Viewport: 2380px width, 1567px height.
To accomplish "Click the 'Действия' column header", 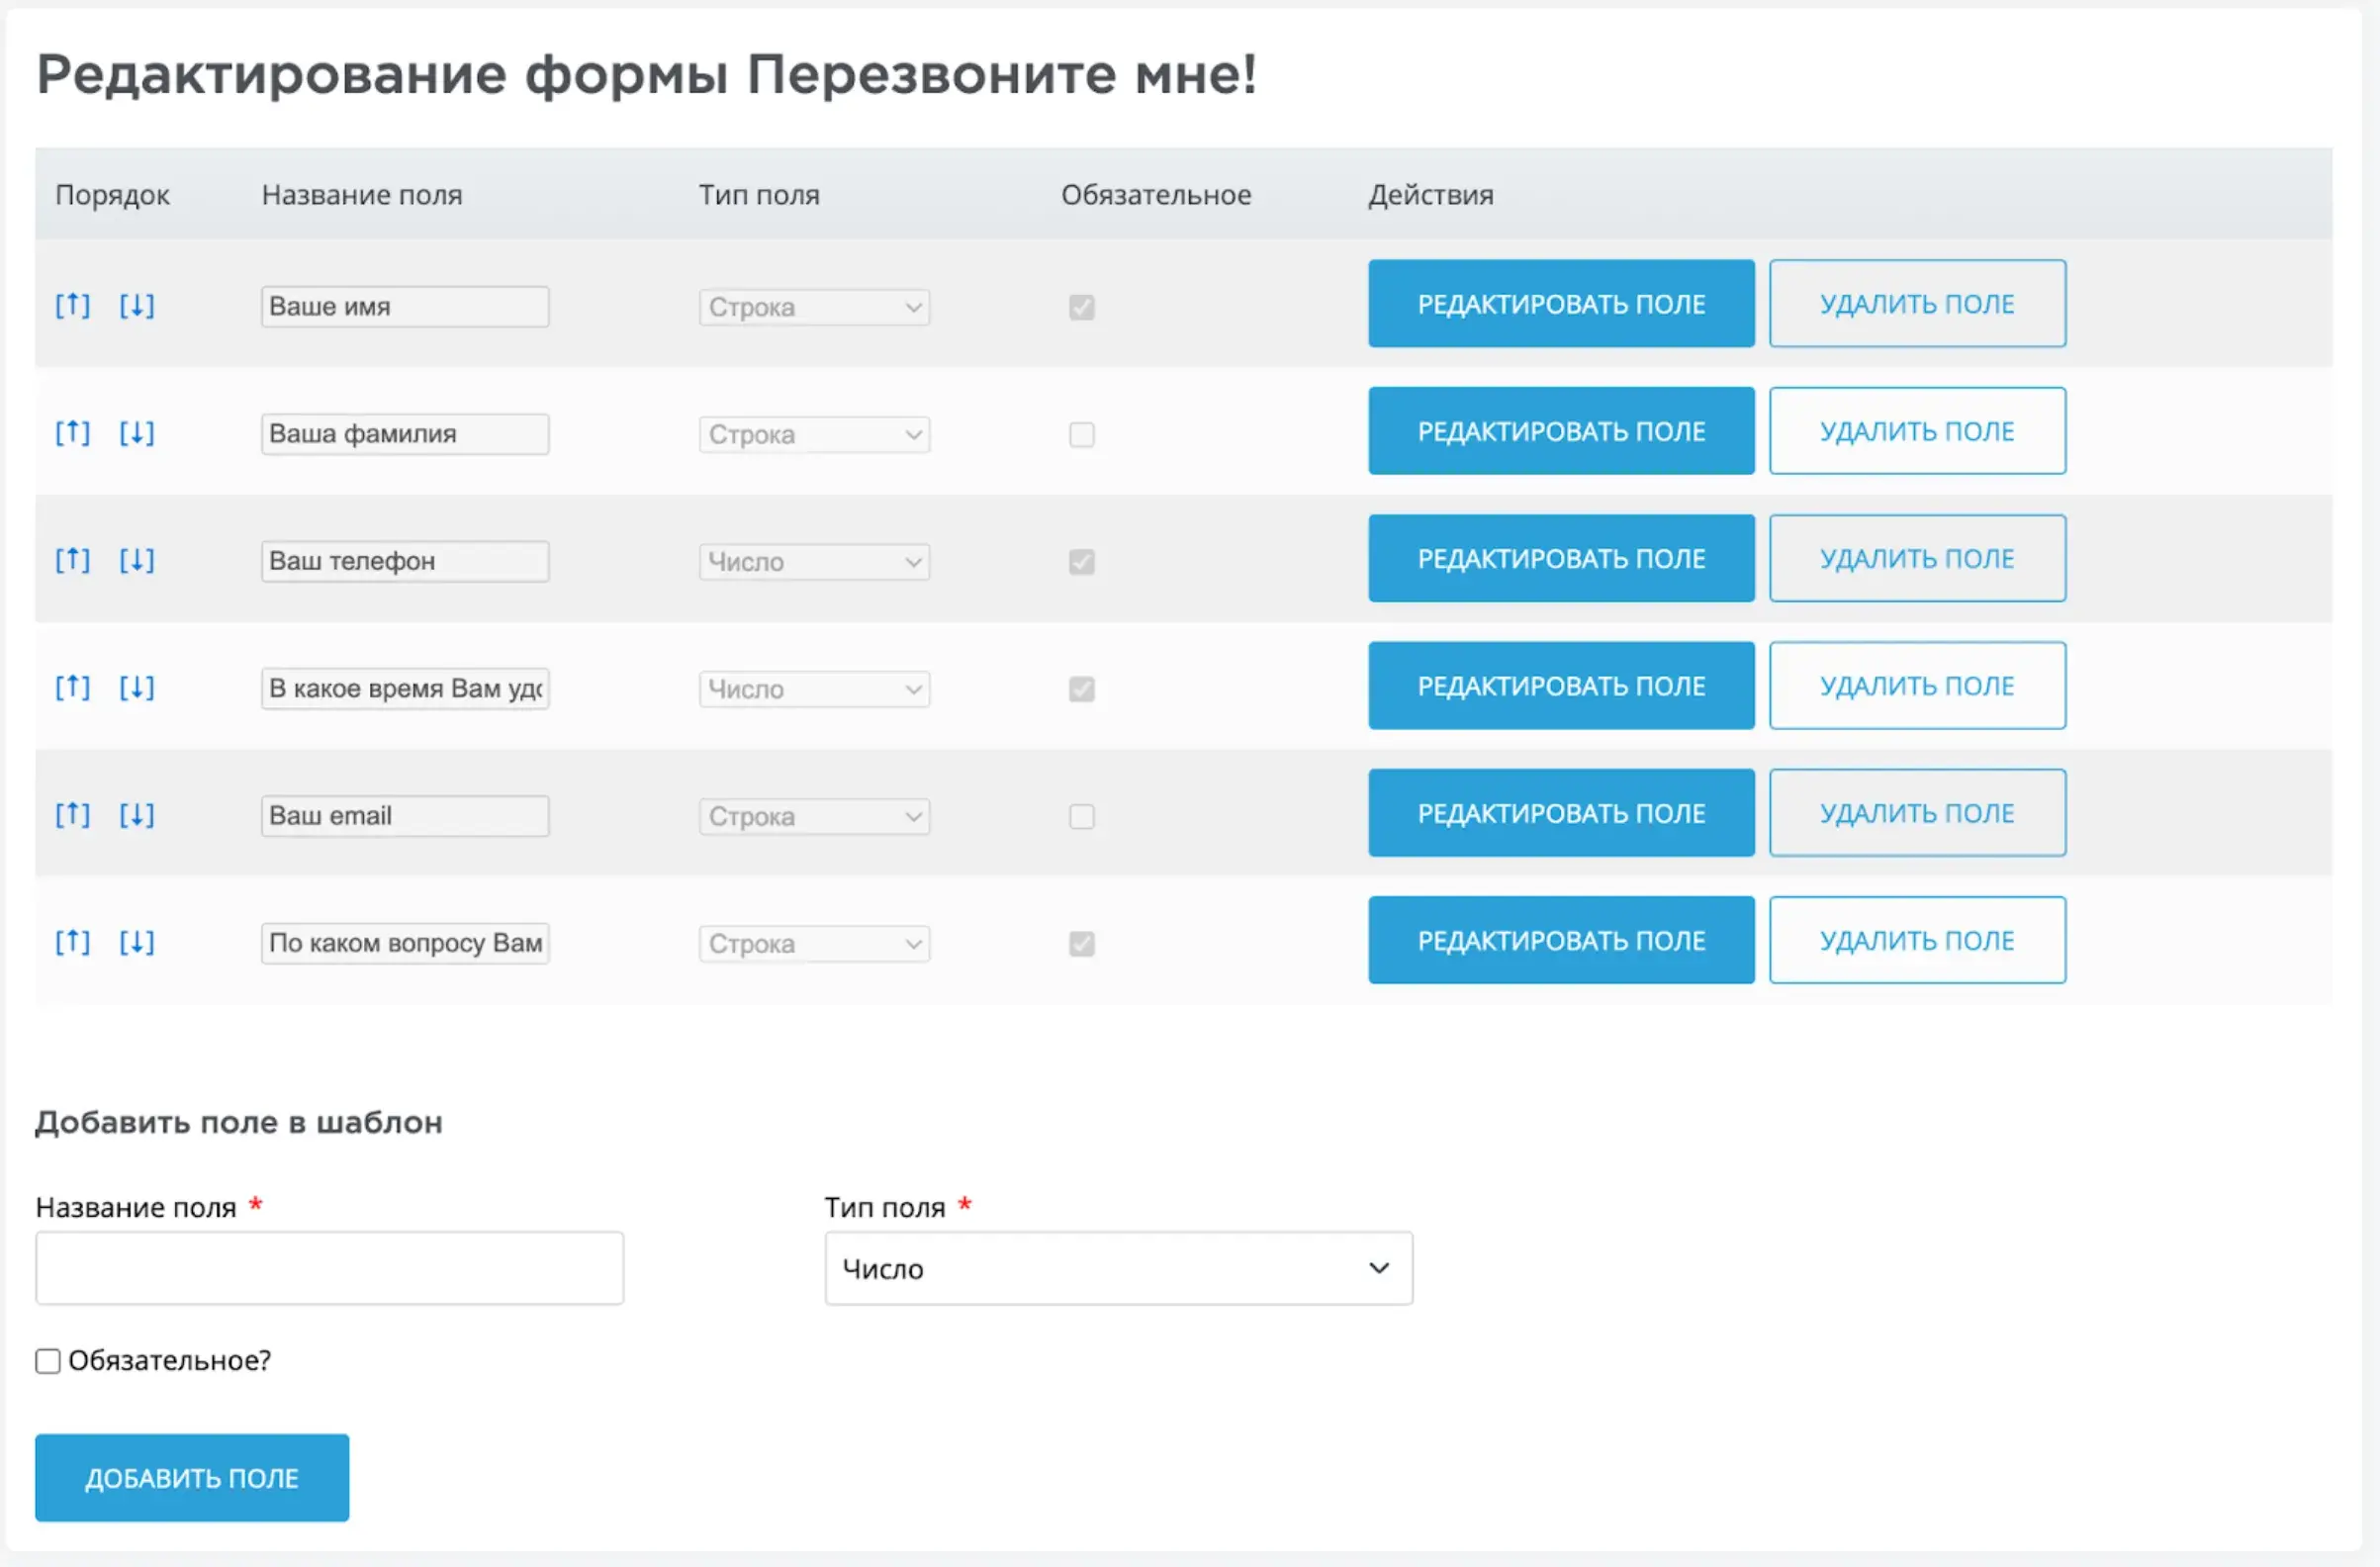I will 1431,195.
